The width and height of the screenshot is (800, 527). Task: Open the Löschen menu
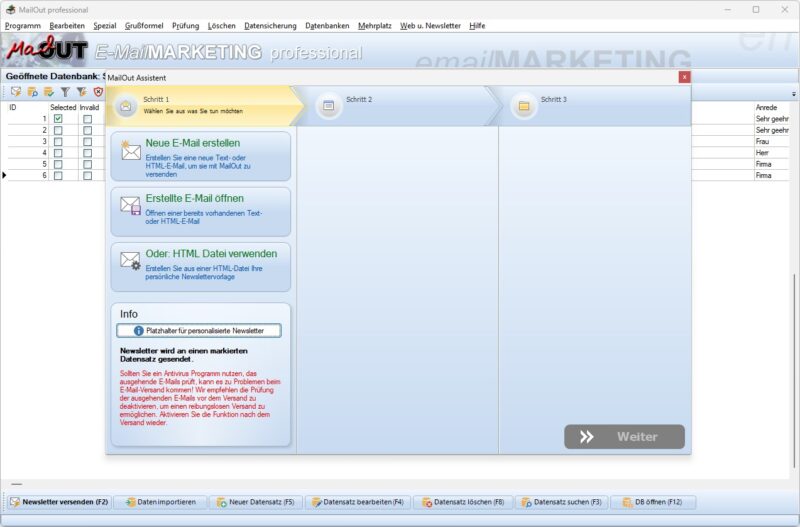221,26
